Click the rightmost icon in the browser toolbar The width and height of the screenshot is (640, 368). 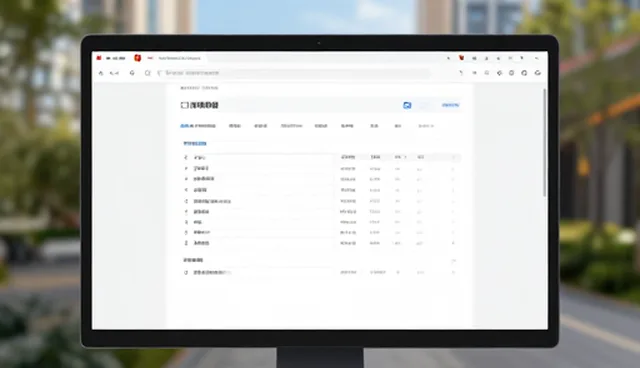[x=538, y=73]
